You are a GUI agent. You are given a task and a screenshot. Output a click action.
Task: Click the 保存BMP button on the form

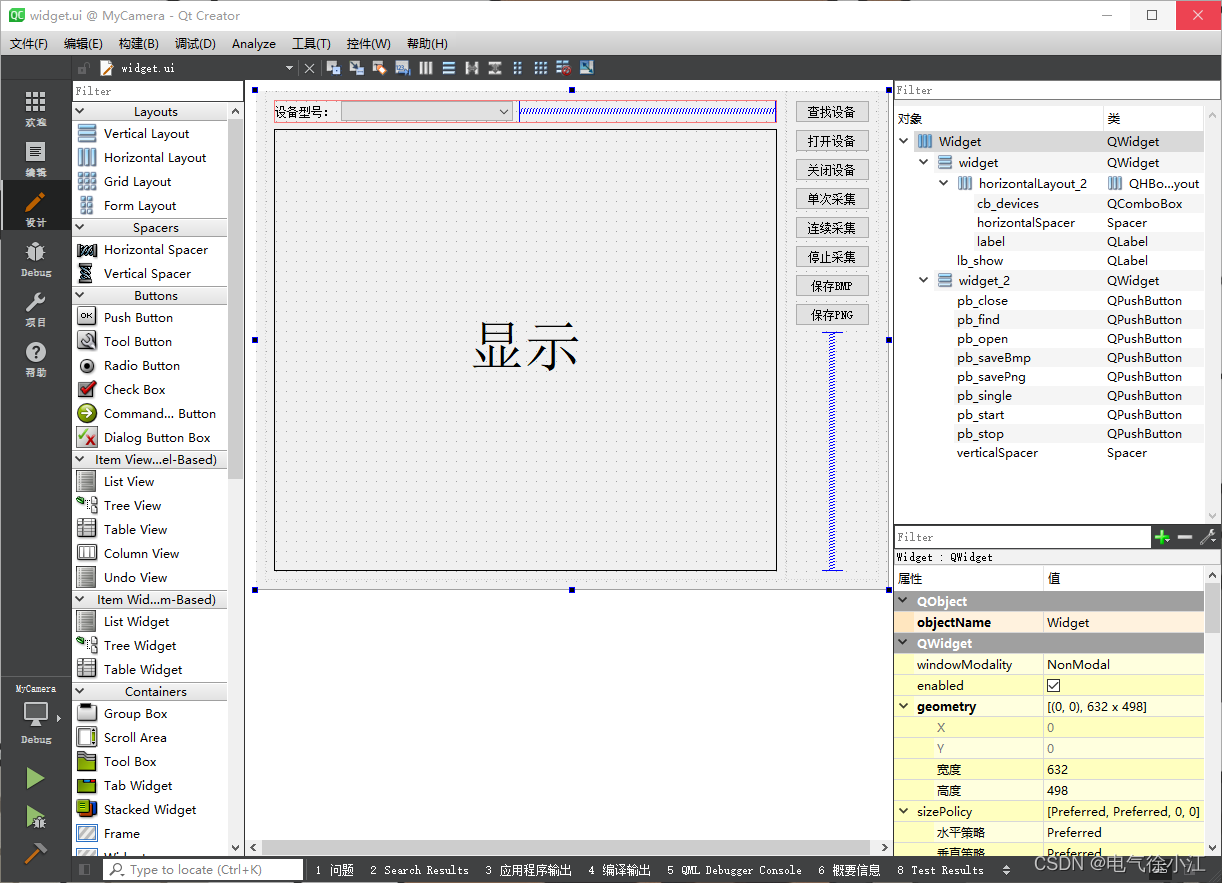[x=832, y=286]
